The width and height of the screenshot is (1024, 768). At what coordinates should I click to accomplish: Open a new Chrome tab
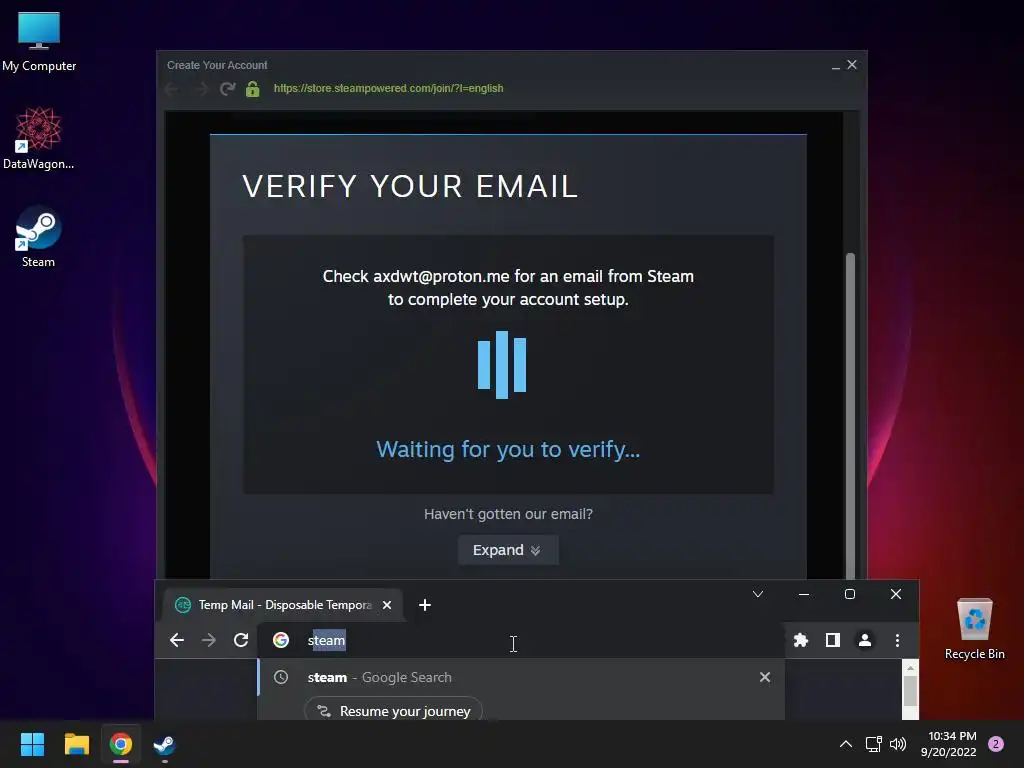tap(424, 605)
